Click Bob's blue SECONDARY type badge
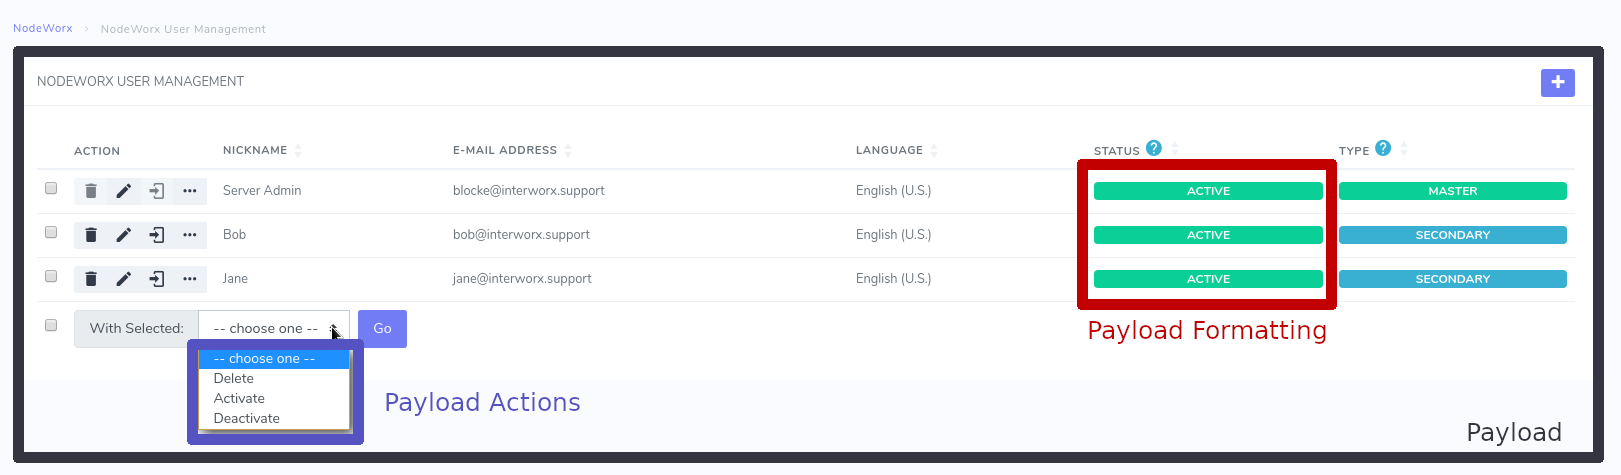 [1452, 235]
